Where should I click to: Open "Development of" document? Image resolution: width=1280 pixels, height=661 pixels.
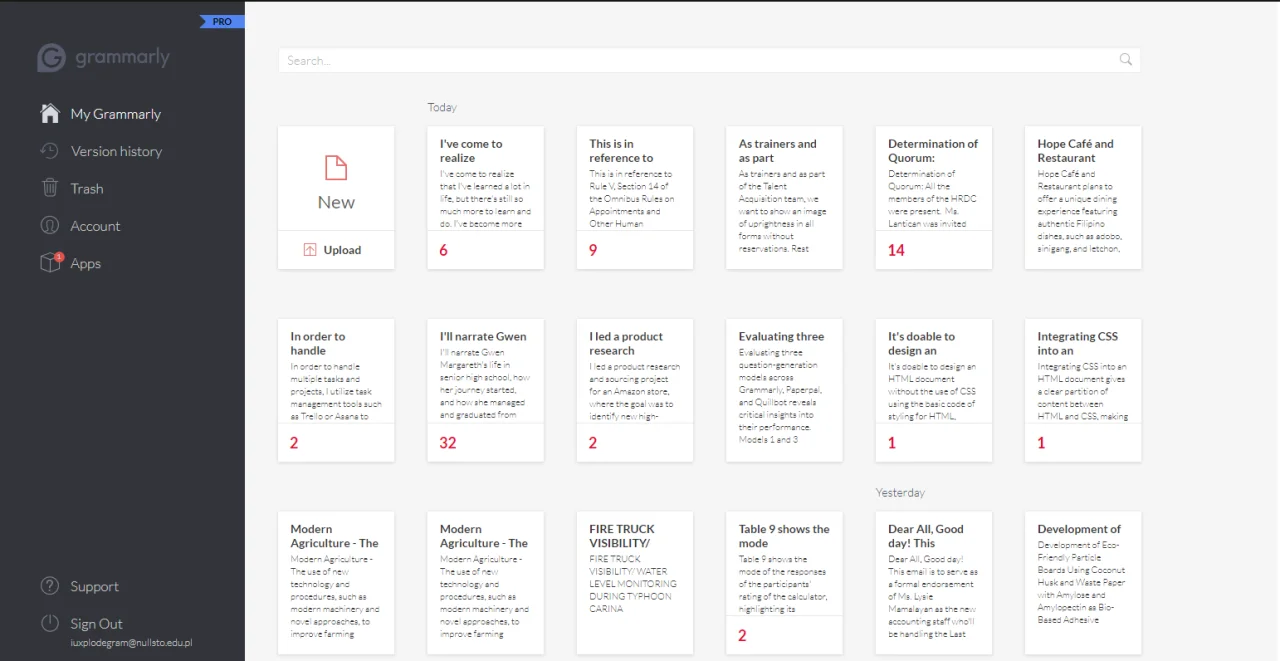(1083, 583)
